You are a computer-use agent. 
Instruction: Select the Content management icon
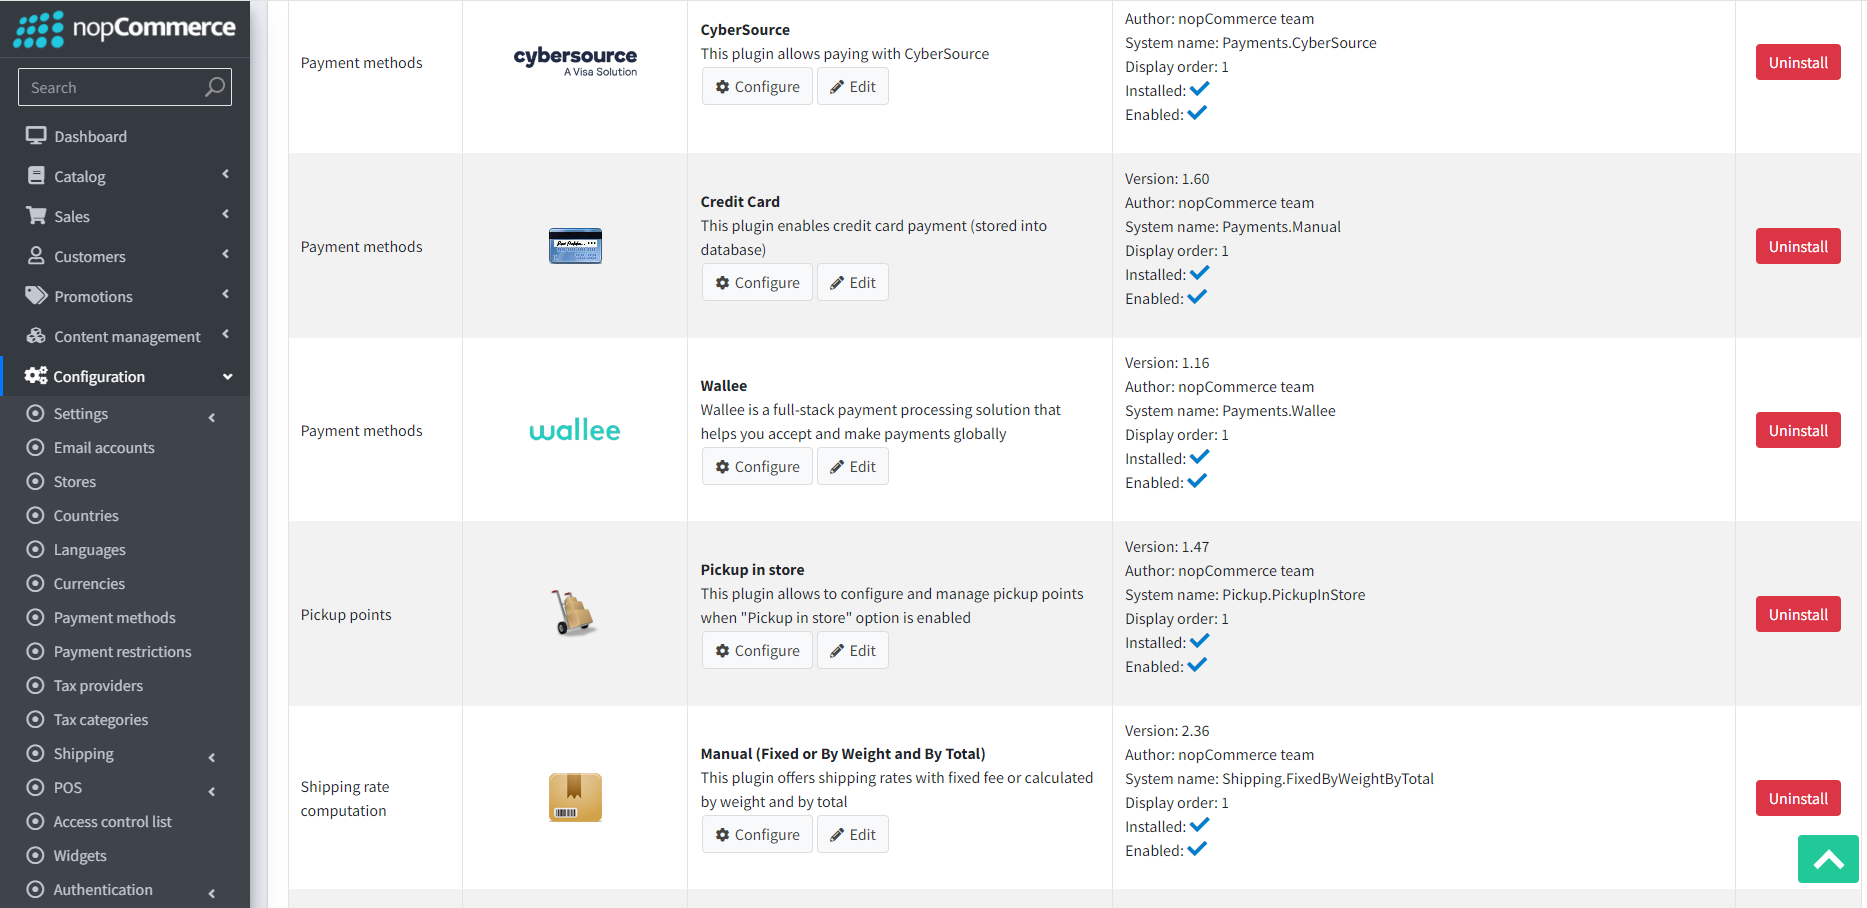[37, 336]
